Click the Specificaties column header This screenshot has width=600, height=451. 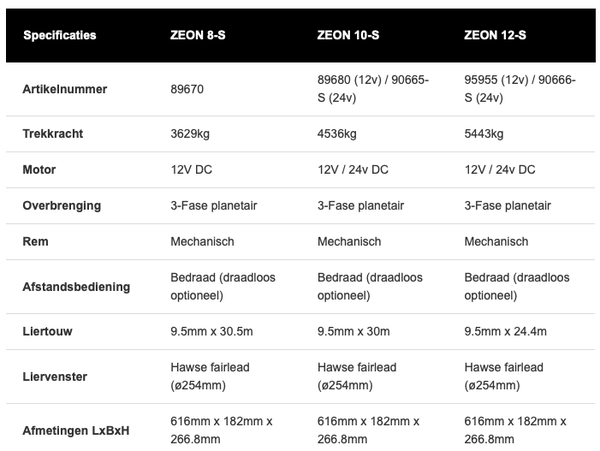pos(59,35)
